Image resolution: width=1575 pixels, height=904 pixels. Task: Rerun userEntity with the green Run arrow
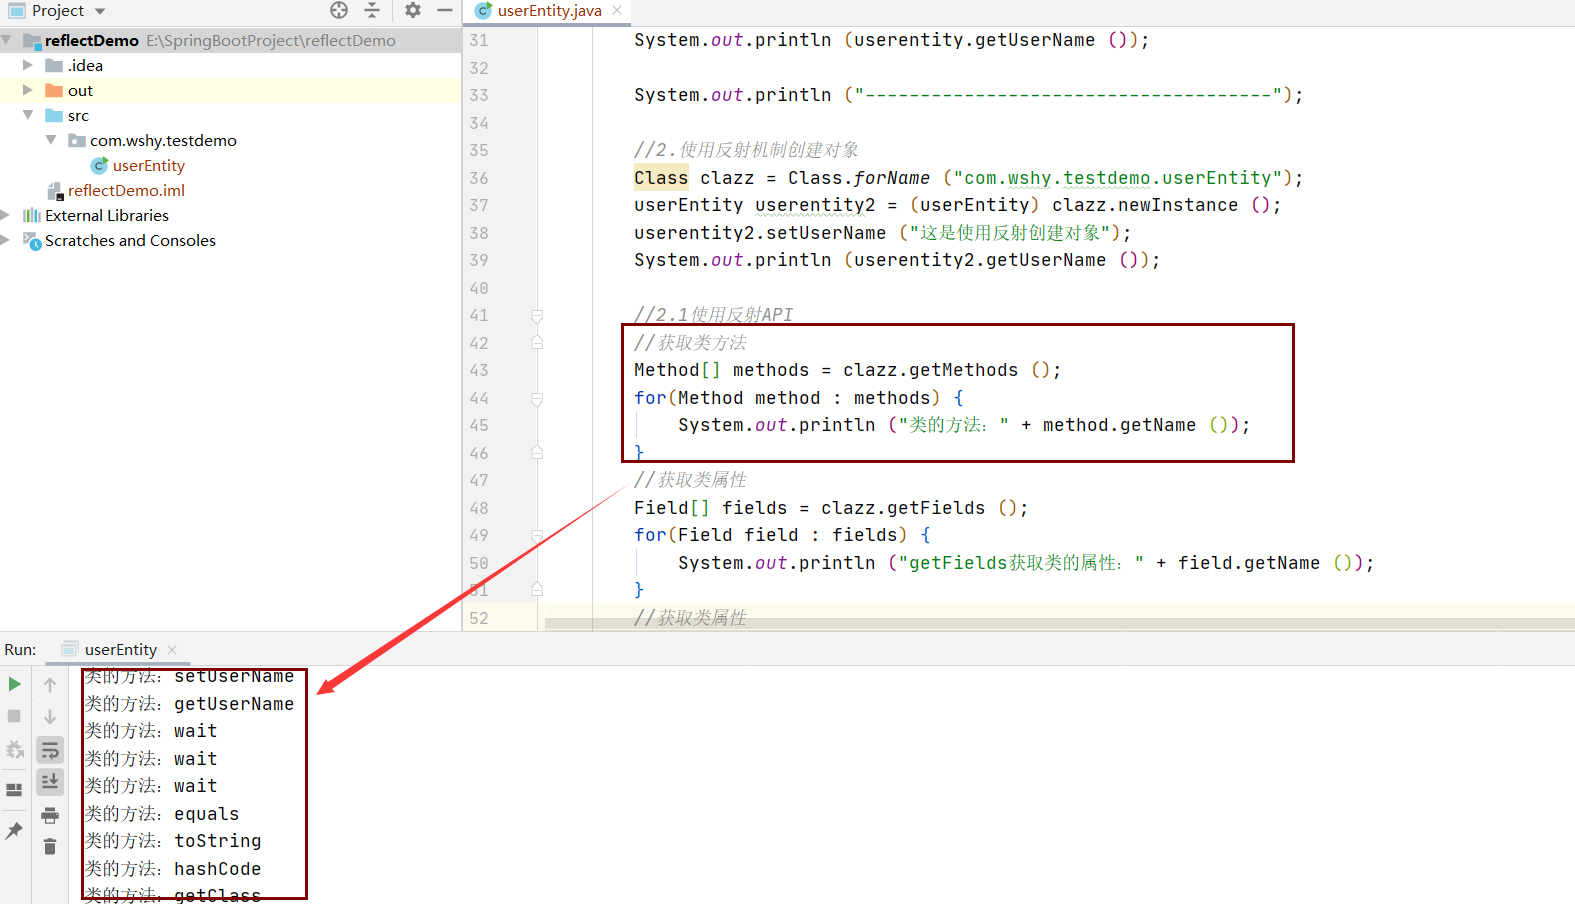tap(14, 684)
